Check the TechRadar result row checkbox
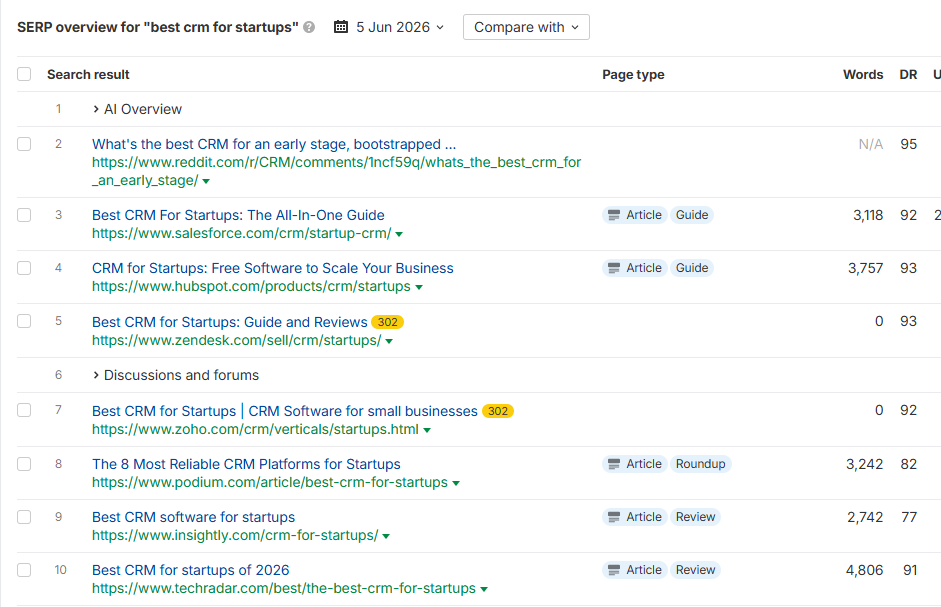 coord(24,570)
